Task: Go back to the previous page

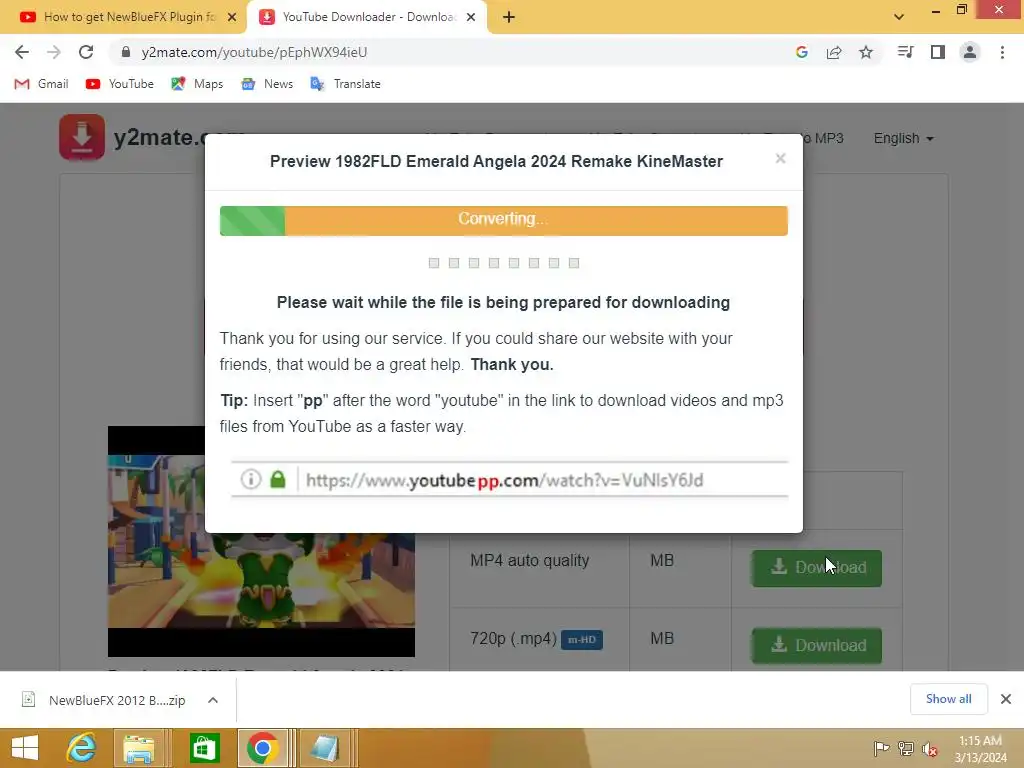Action: coord(22,52)
